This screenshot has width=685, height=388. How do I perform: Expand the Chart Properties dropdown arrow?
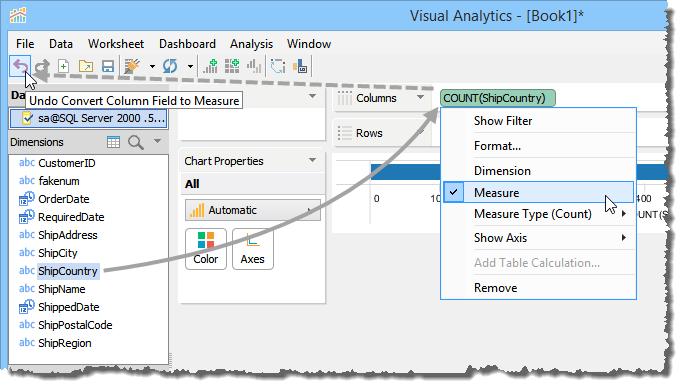(x=312, y=160)
